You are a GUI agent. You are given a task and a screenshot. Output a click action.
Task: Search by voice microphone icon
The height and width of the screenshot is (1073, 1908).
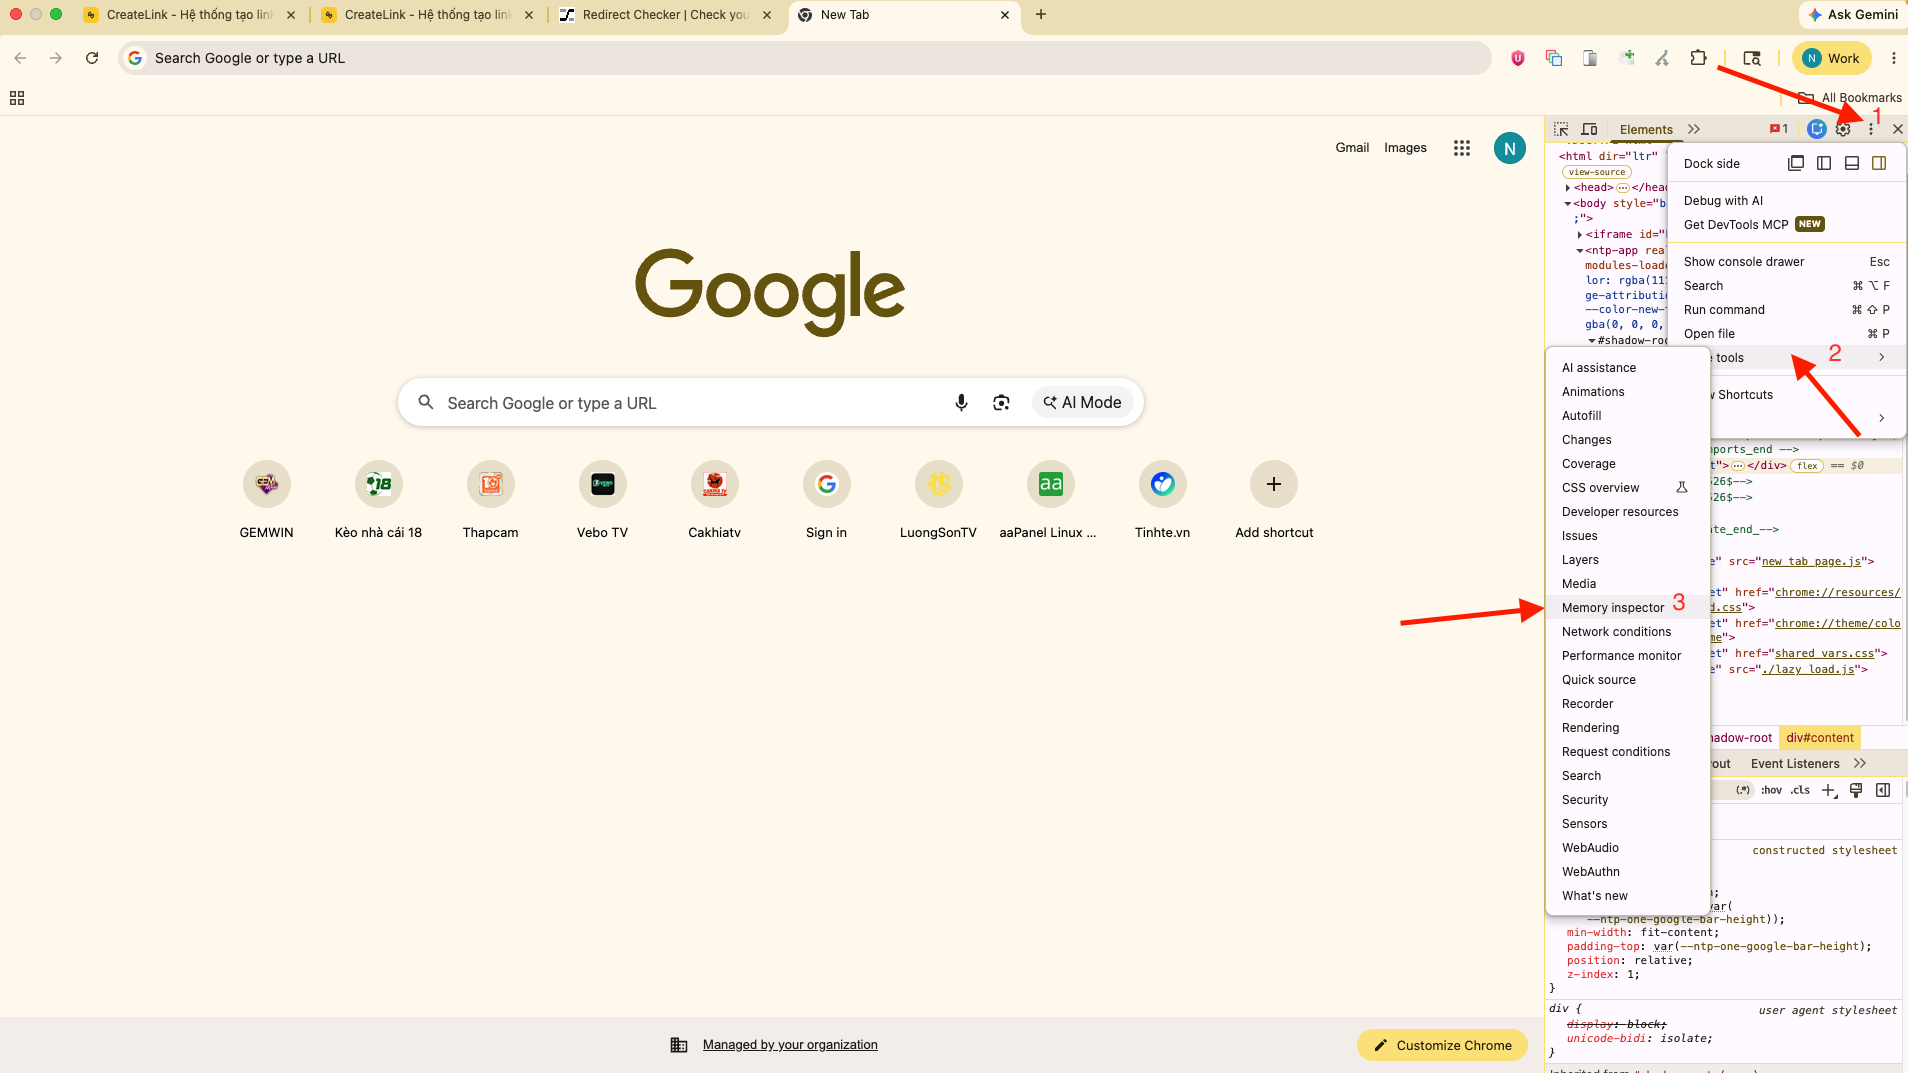(x=961, y=403)
